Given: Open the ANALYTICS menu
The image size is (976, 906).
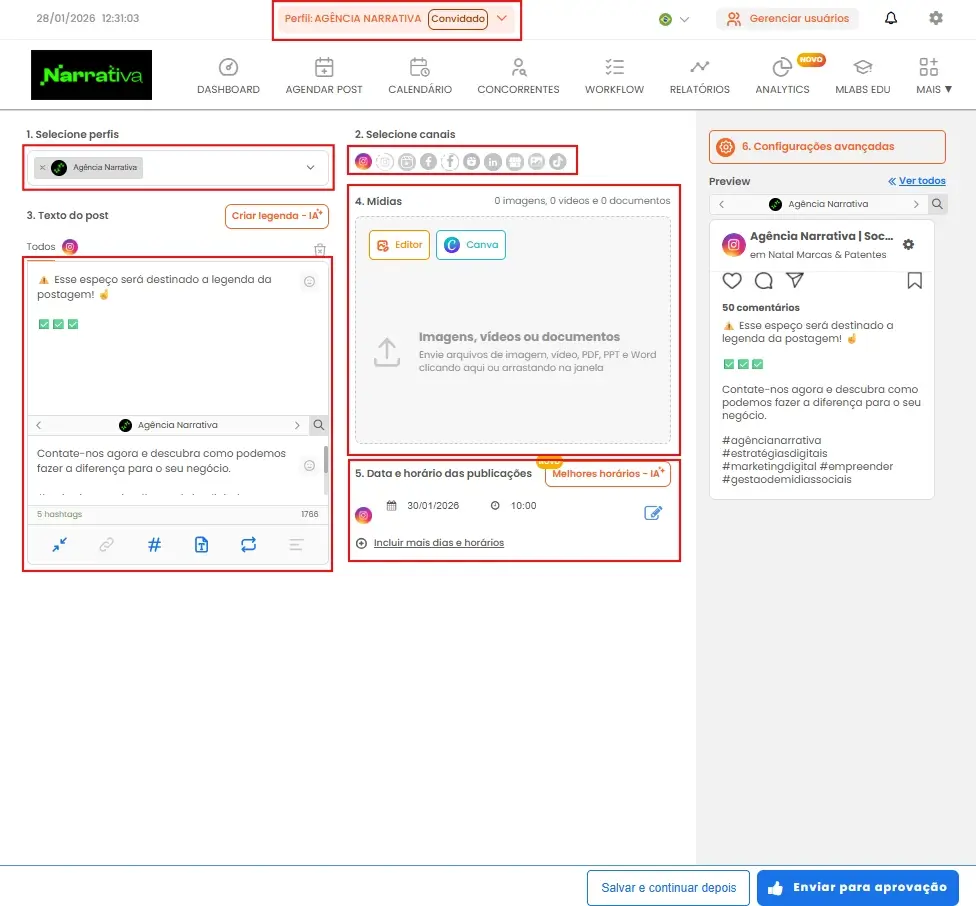Looking at the screenshot, I should (x=782, y=76).
